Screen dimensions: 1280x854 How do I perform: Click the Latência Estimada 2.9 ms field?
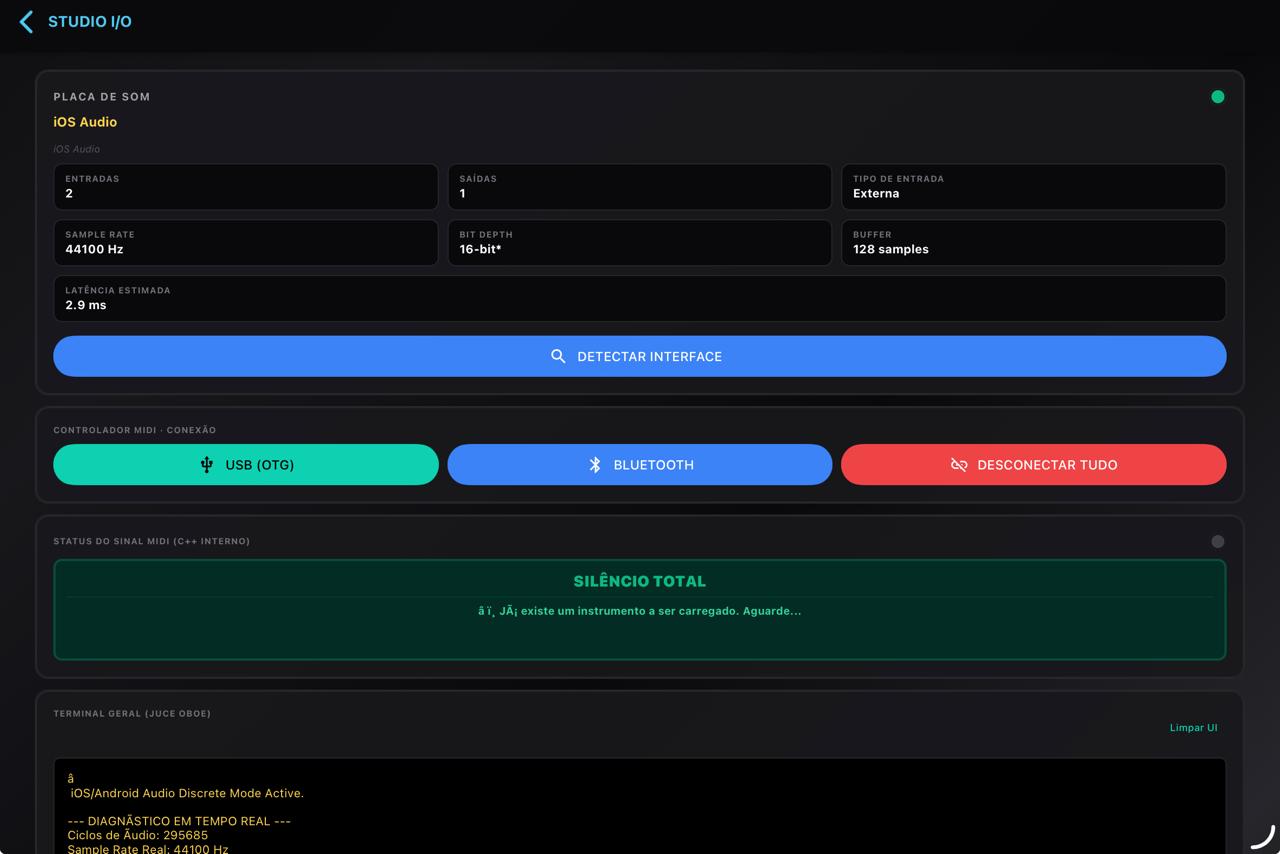coord(640,299)
